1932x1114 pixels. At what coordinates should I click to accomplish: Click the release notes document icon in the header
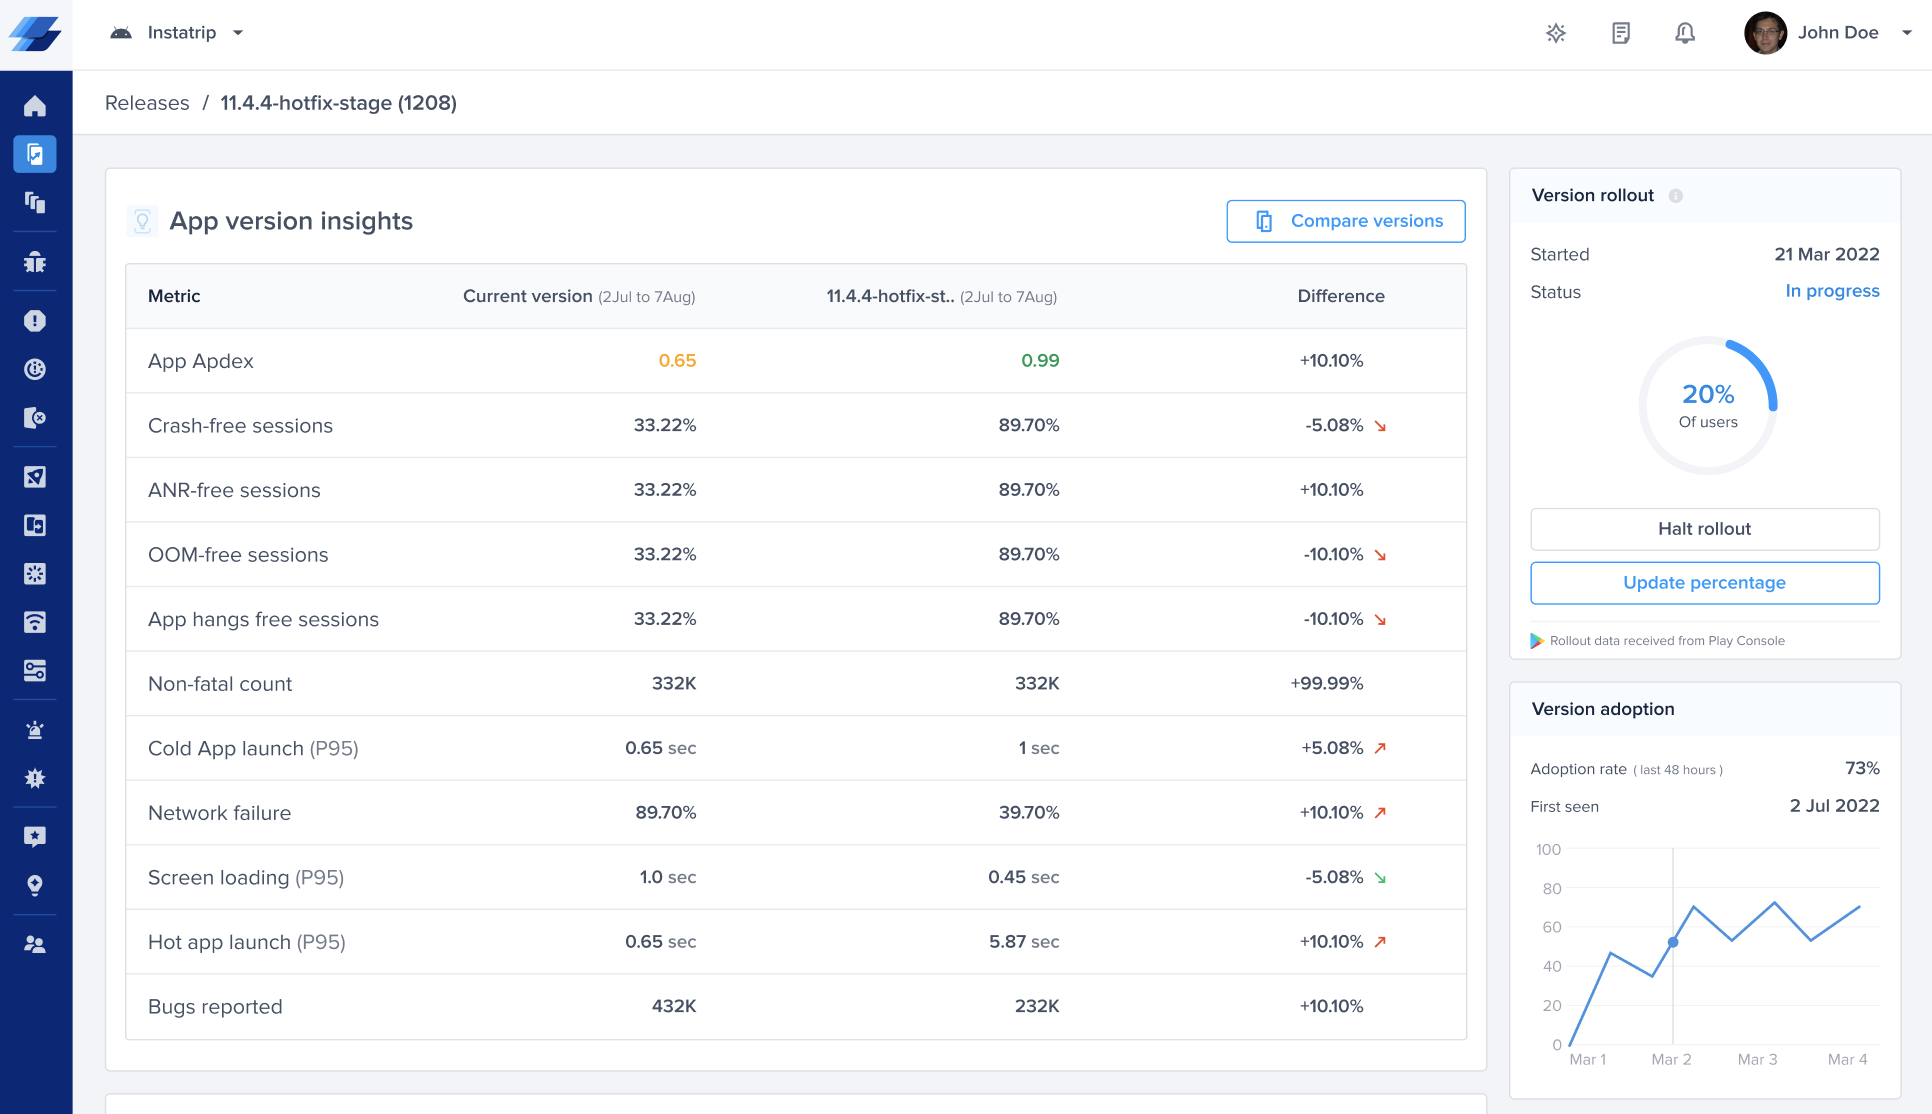click(1621, 33)
